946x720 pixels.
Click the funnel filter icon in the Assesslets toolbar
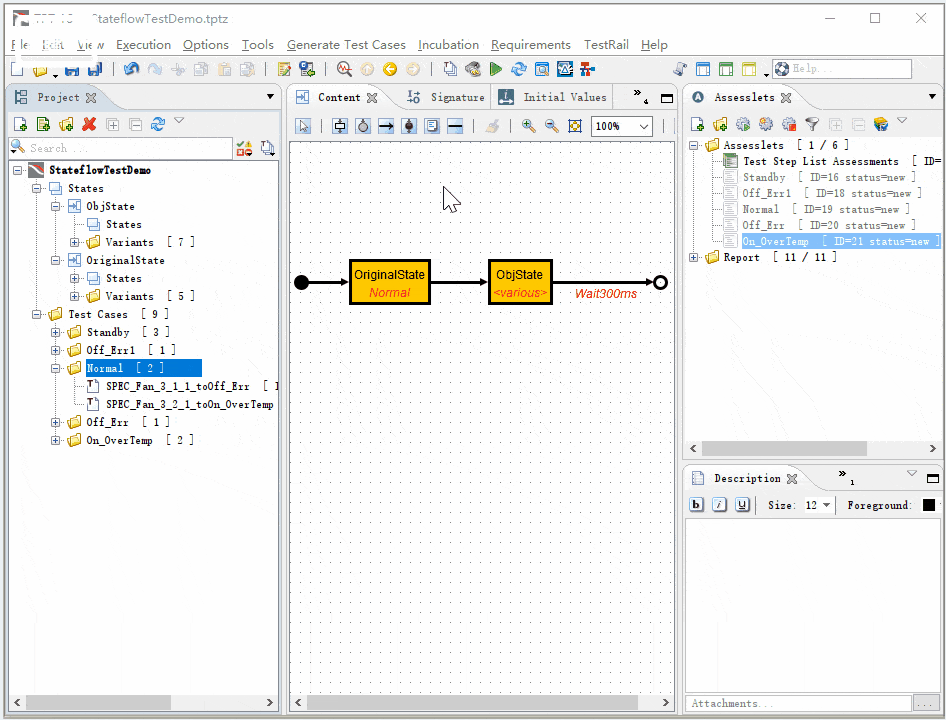(812, 124)
